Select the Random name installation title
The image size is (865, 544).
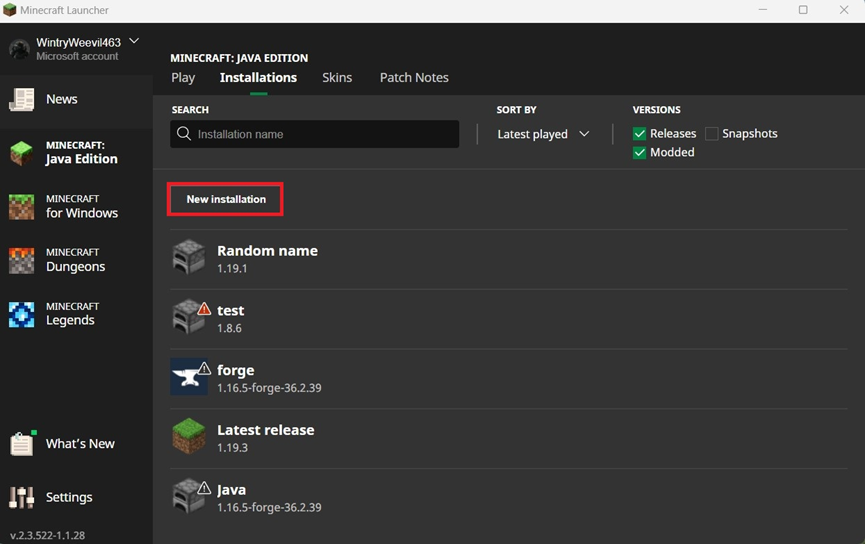[268, 251]
